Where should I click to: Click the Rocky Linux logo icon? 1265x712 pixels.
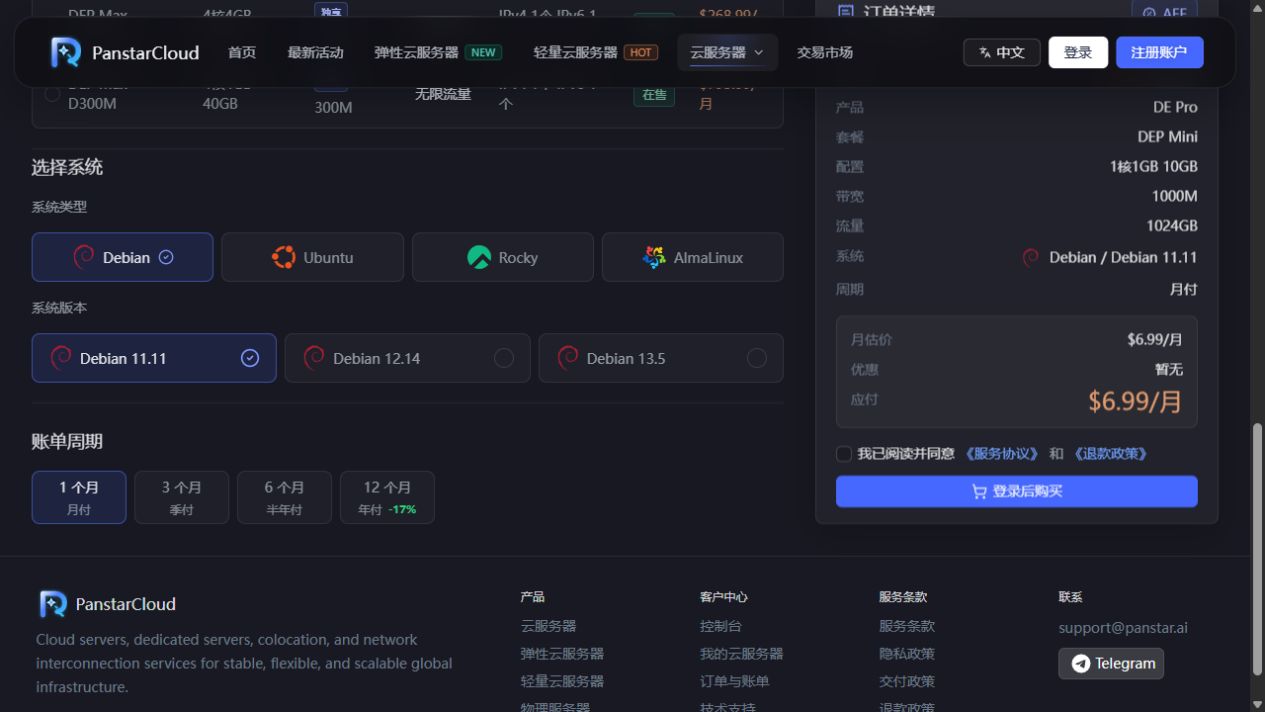click(x=479, y=257)
